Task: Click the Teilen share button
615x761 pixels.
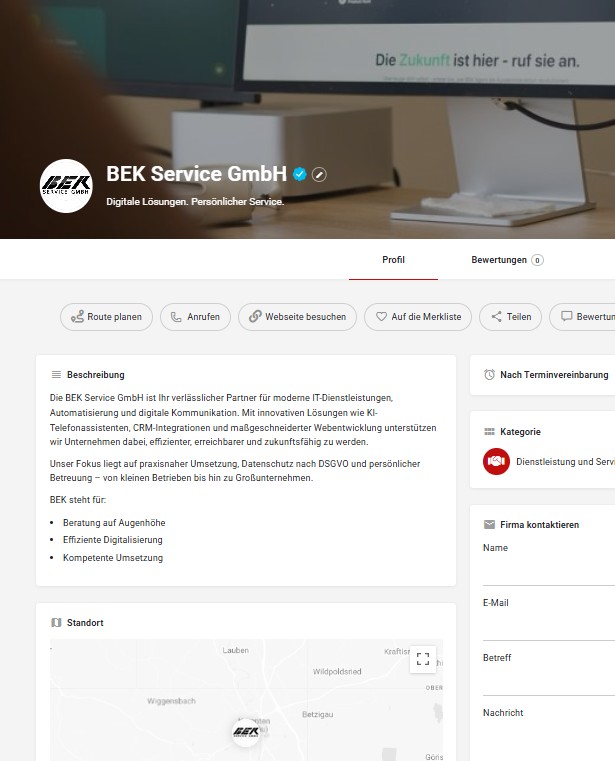Action: tap(511, 317)
